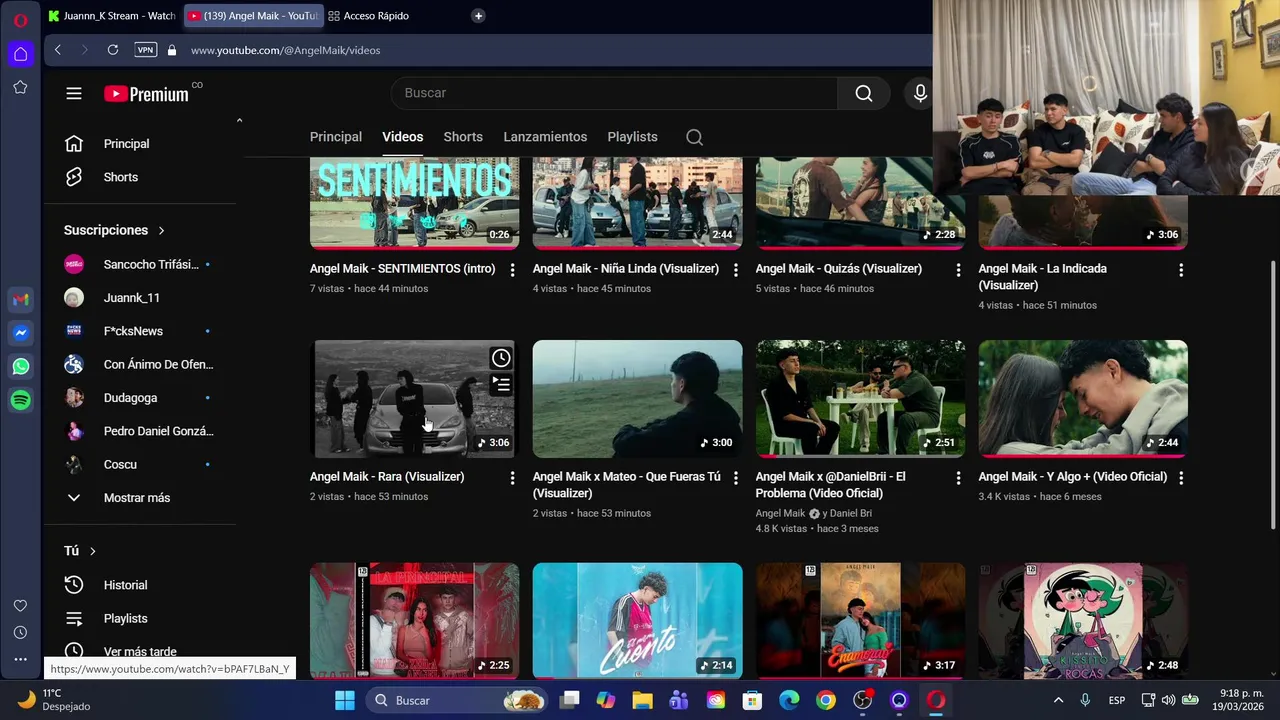Switch to Juannn_K Stream browser tab
Screen dimensions: 1280x720
[x=112, y=16]
